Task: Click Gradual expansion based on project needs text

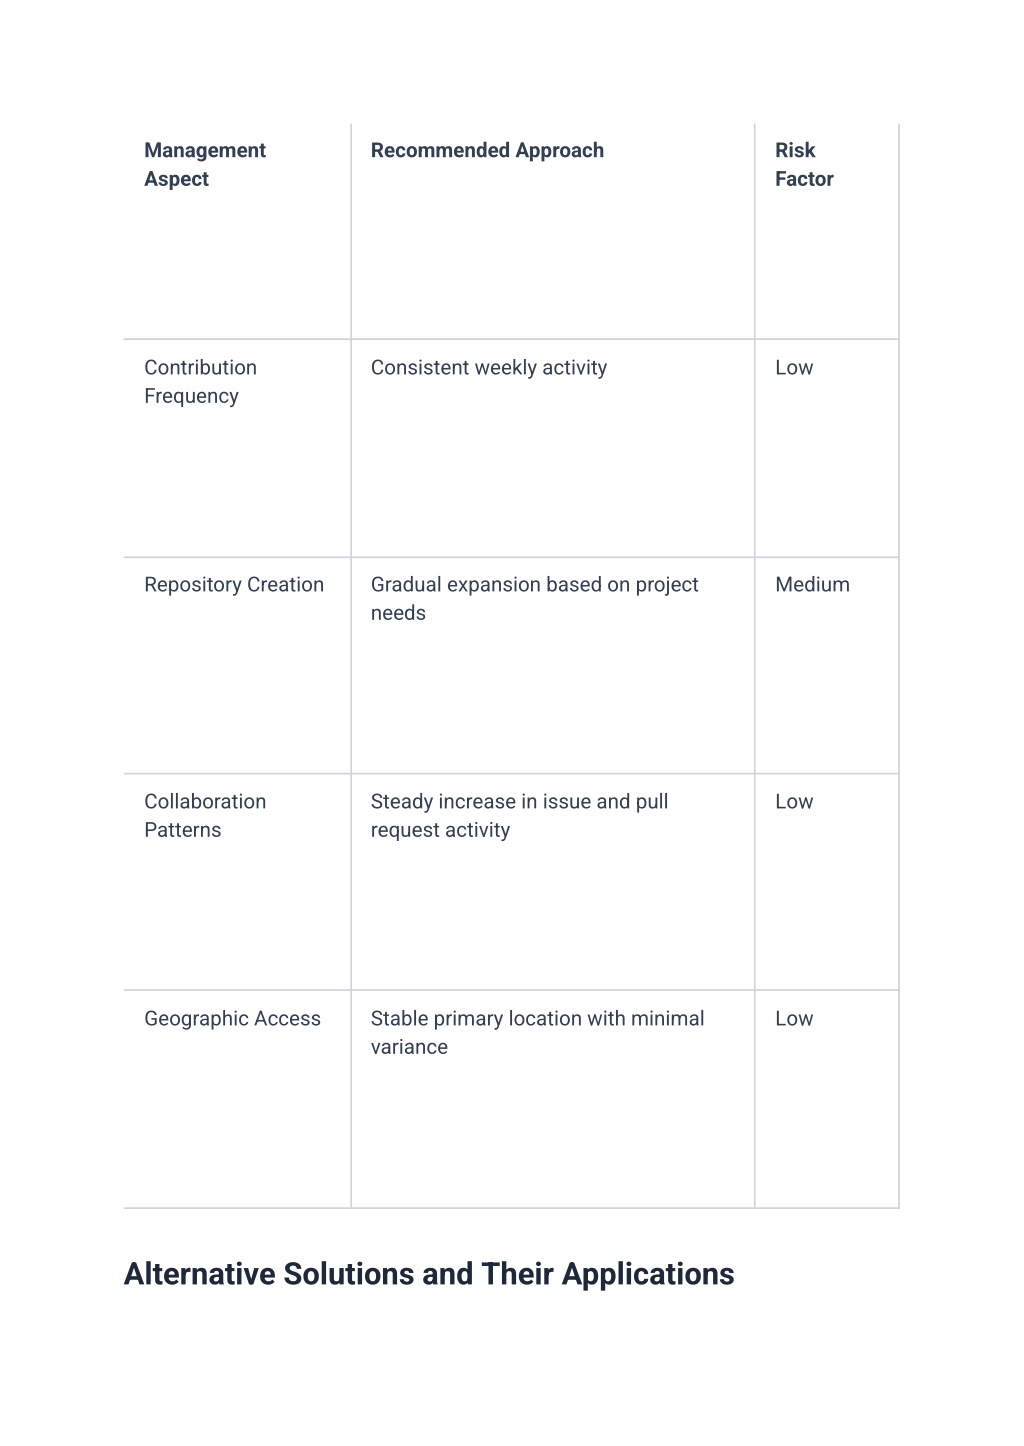Action: click(x=534, y=599)
